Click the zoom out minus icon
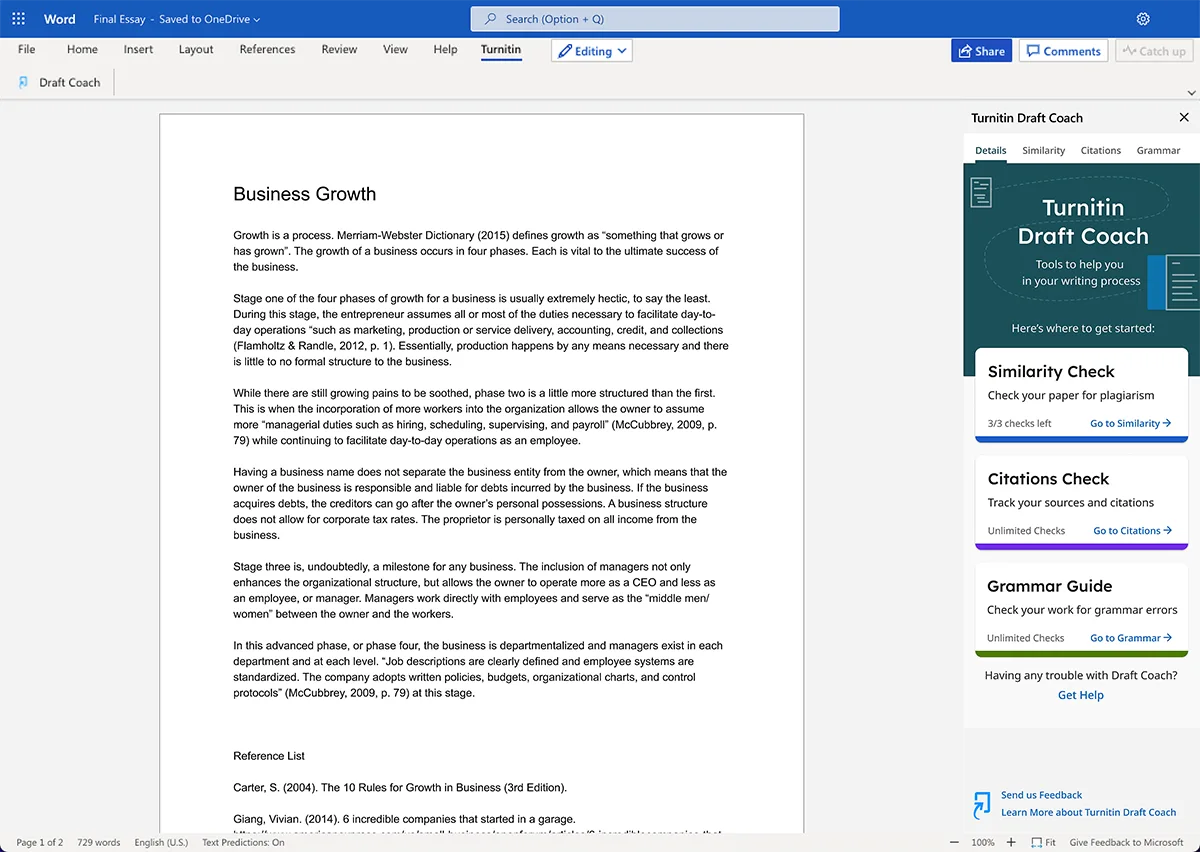 pyautogui.click(x=954, y=842)
